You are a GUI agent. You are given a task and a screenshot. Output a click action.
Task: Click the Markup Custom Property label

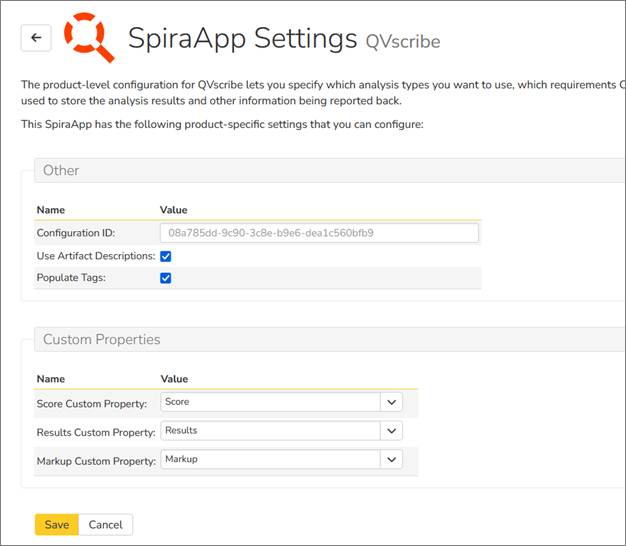coord(96,460)
